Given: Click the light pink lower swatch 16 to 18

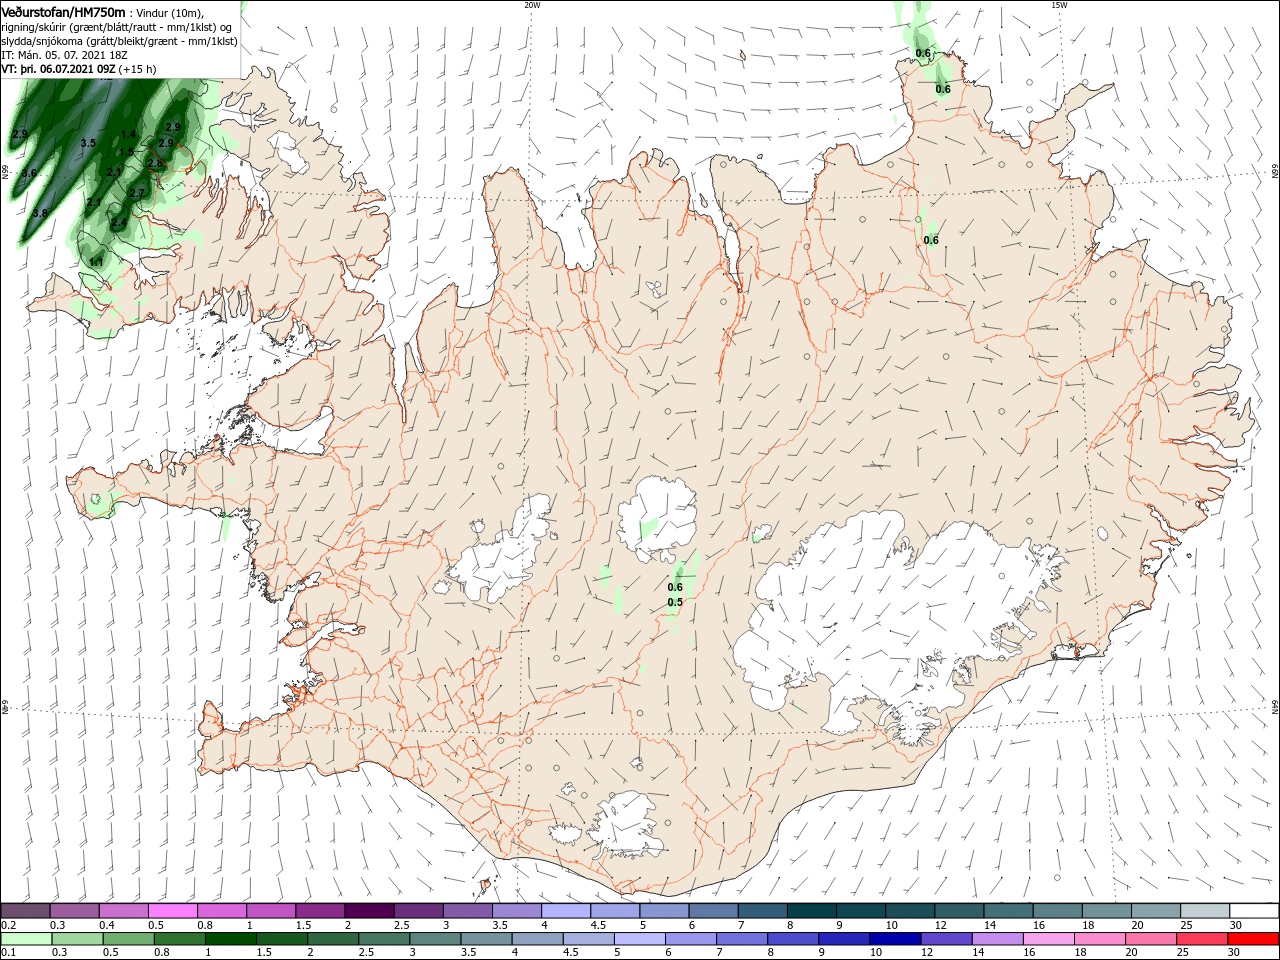Looking at the screenshot, I should click(1048, 939).
